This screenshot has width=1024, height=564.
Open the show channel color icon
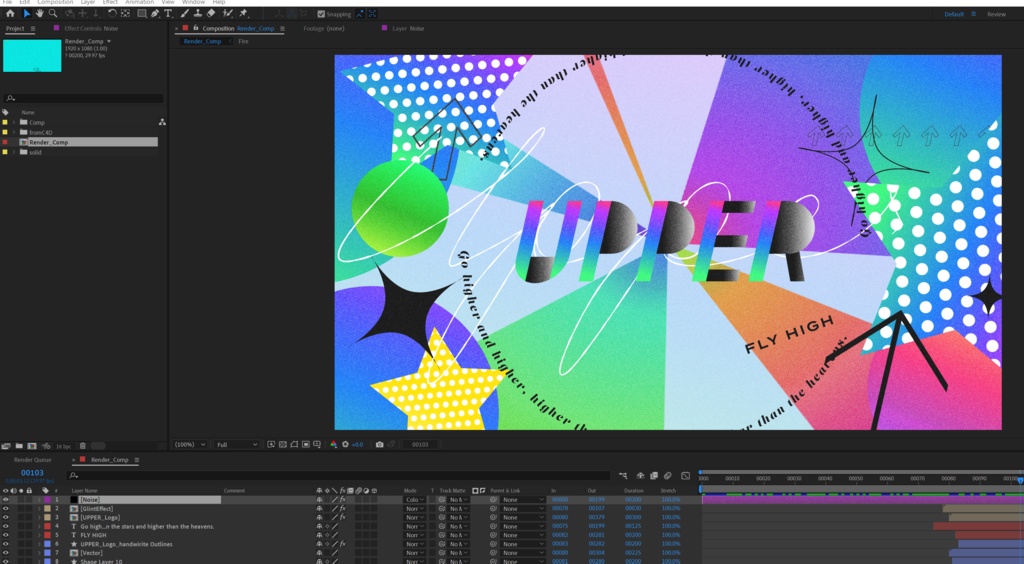click(x=334, y=445)
